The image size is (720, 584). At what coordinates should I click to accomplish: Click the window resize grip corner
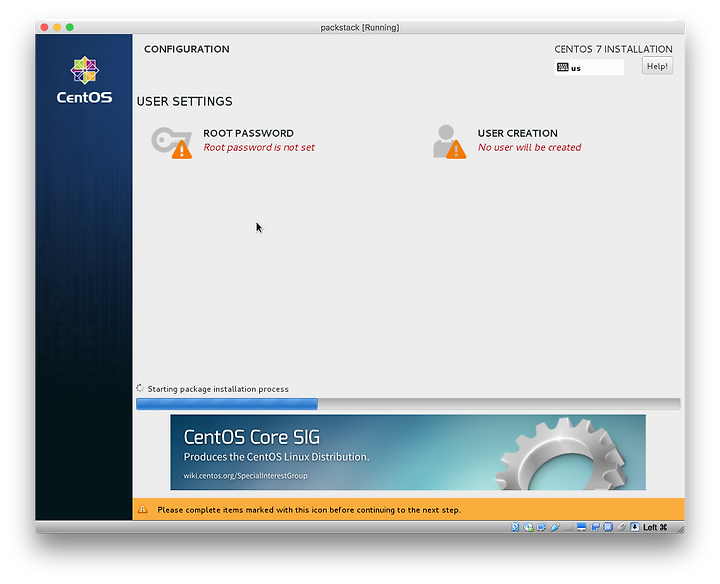click(x=680, y=529)
